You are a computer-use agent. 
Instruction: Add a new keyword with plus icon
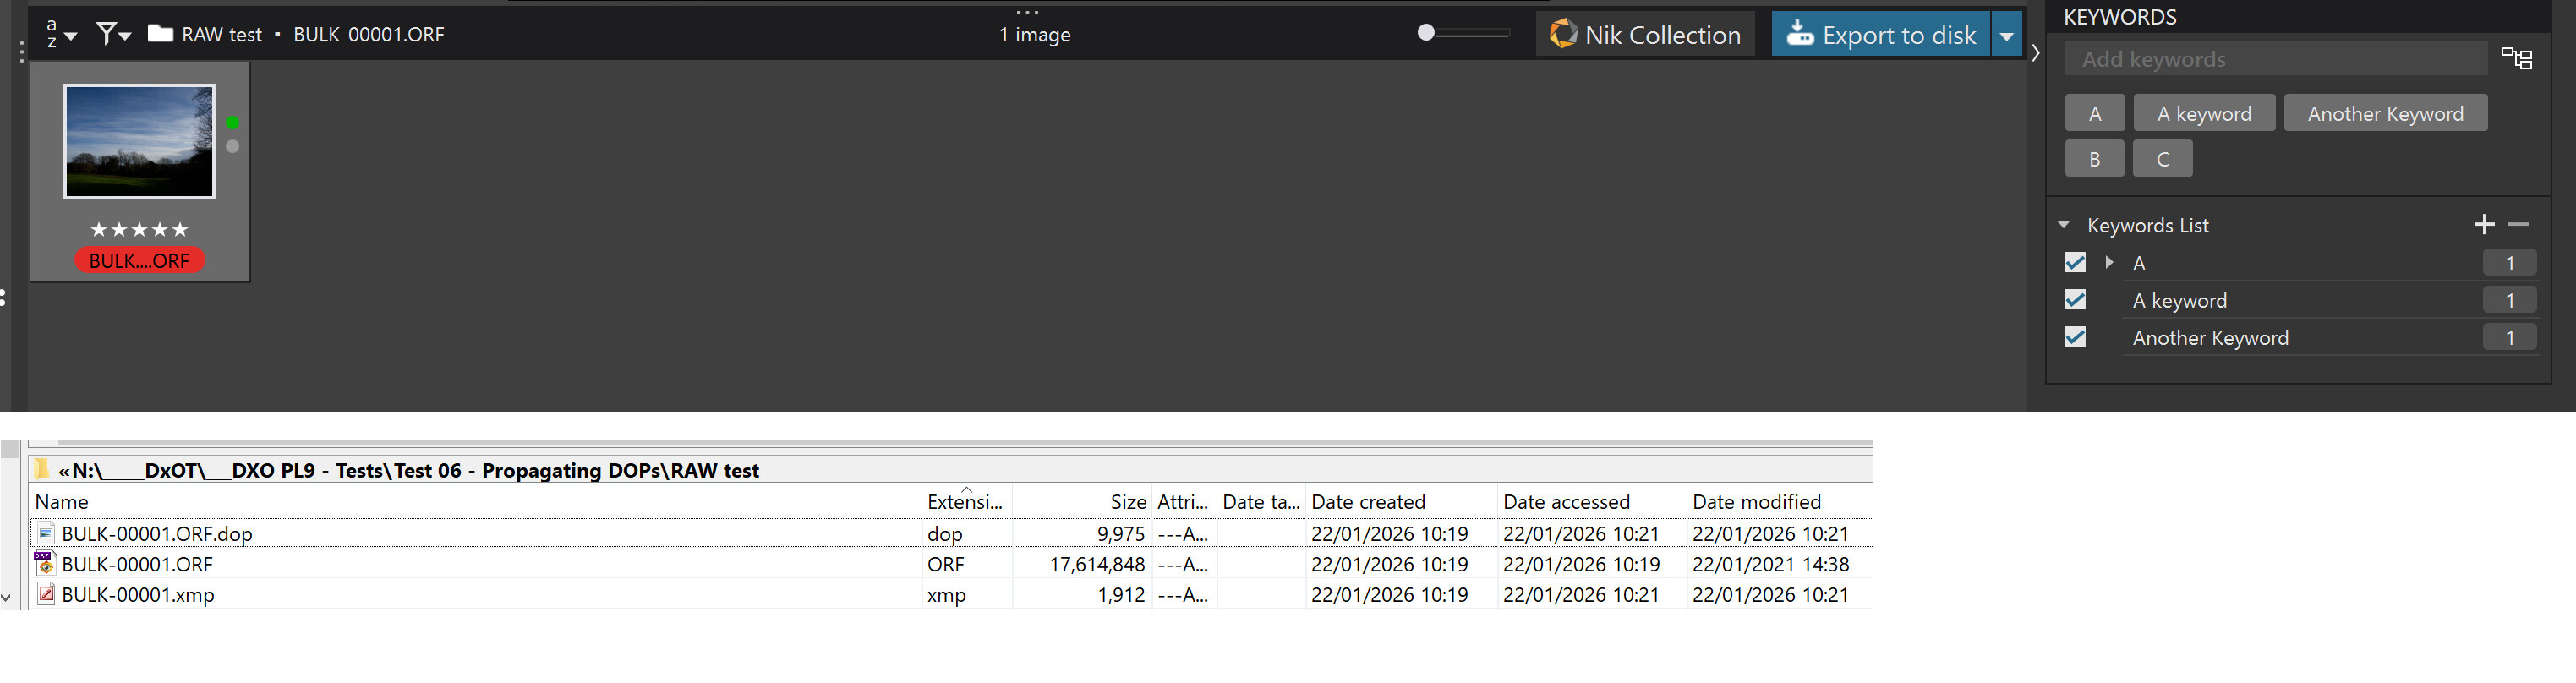coord(2484,225)
